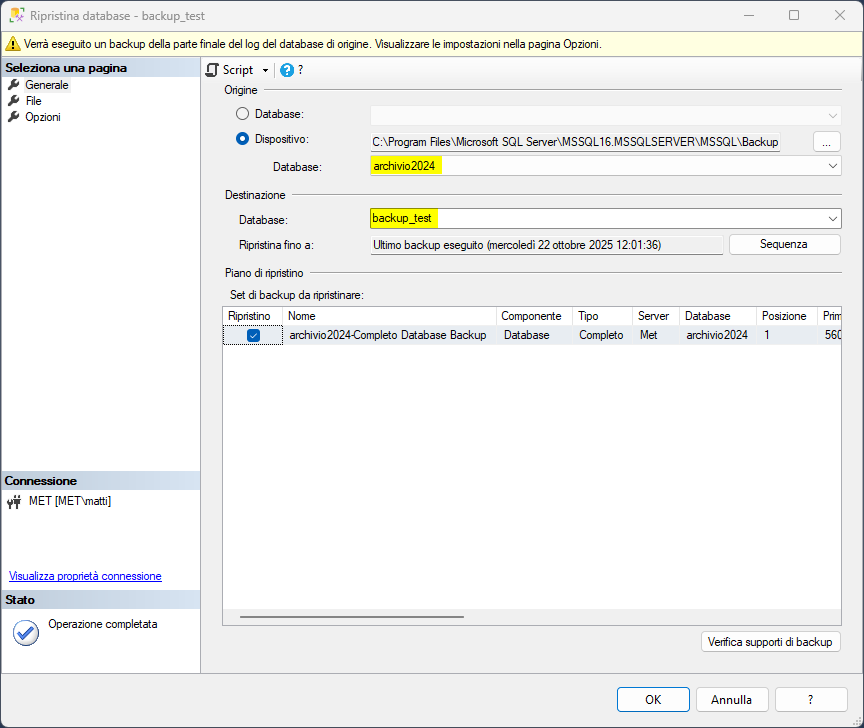Click the device backup path field

click(x=575, y=142)
